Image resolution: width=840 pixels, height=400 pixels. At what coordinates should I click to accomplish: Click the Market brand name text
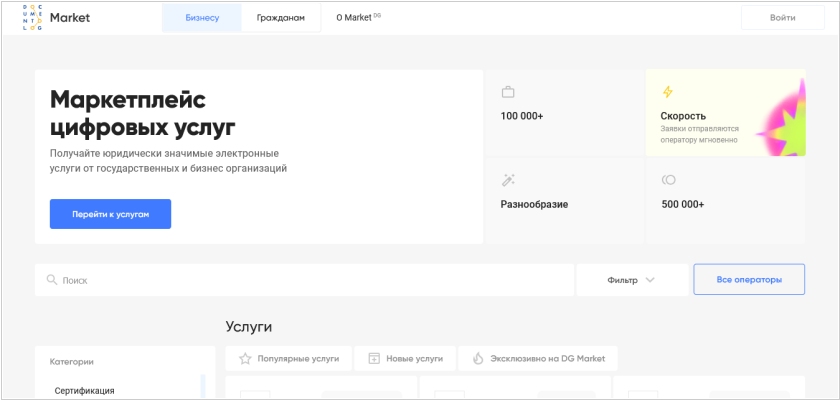click(x=70, y=18)
